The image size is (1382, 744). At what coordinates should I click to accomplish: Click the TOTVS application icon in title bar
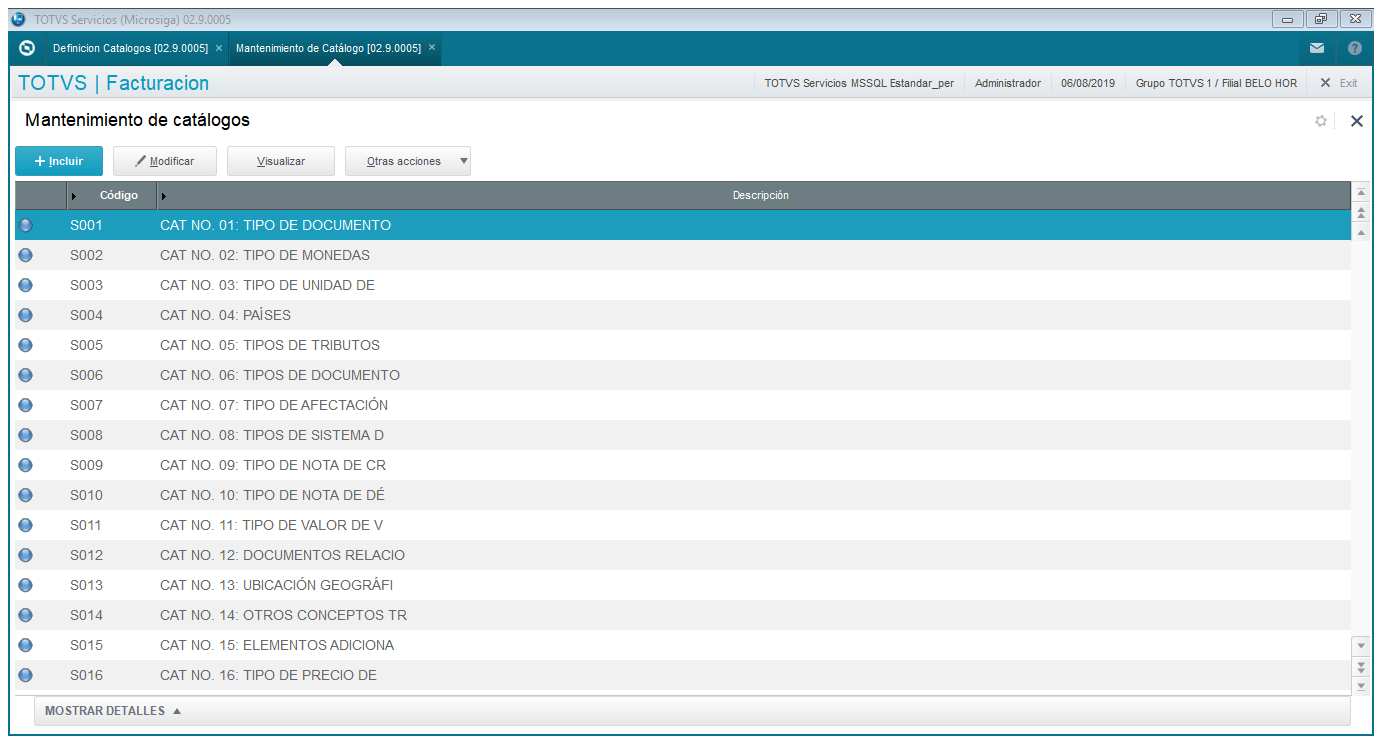(18, 19)
